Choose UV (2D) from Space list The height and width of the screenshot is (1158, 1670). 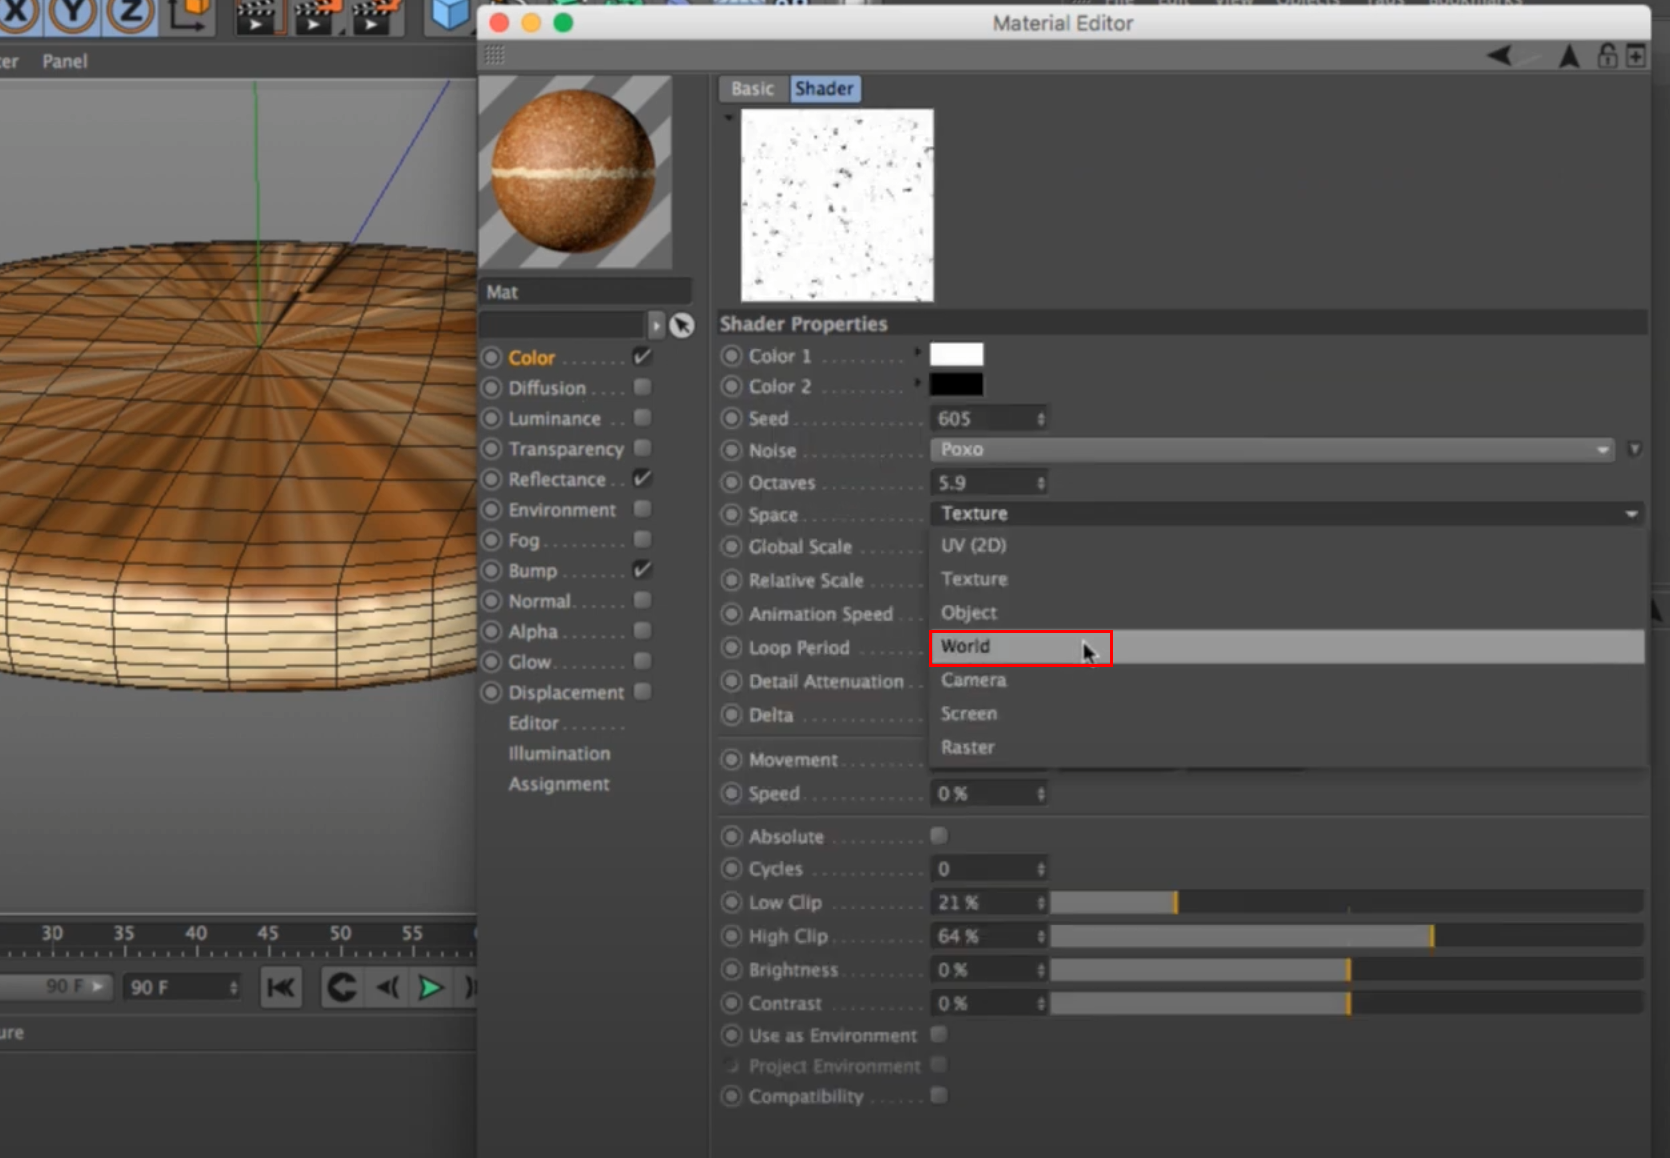pos(1286,546)
